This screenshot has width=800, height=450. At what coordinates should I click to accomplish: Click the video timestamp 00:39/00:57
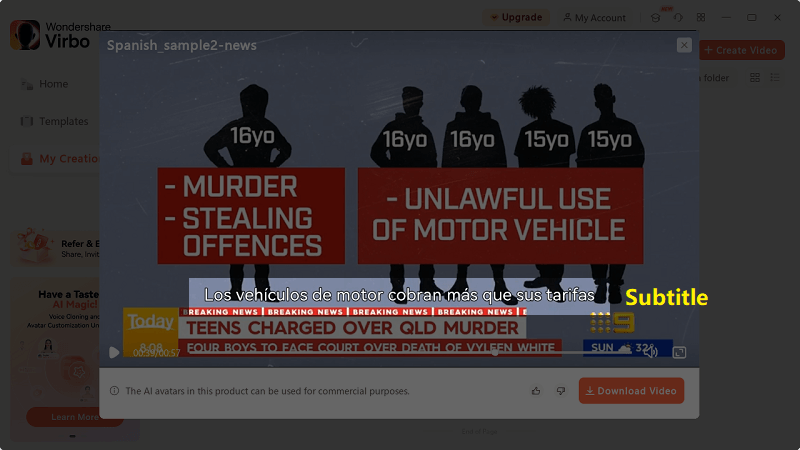[x=156, y=353]
